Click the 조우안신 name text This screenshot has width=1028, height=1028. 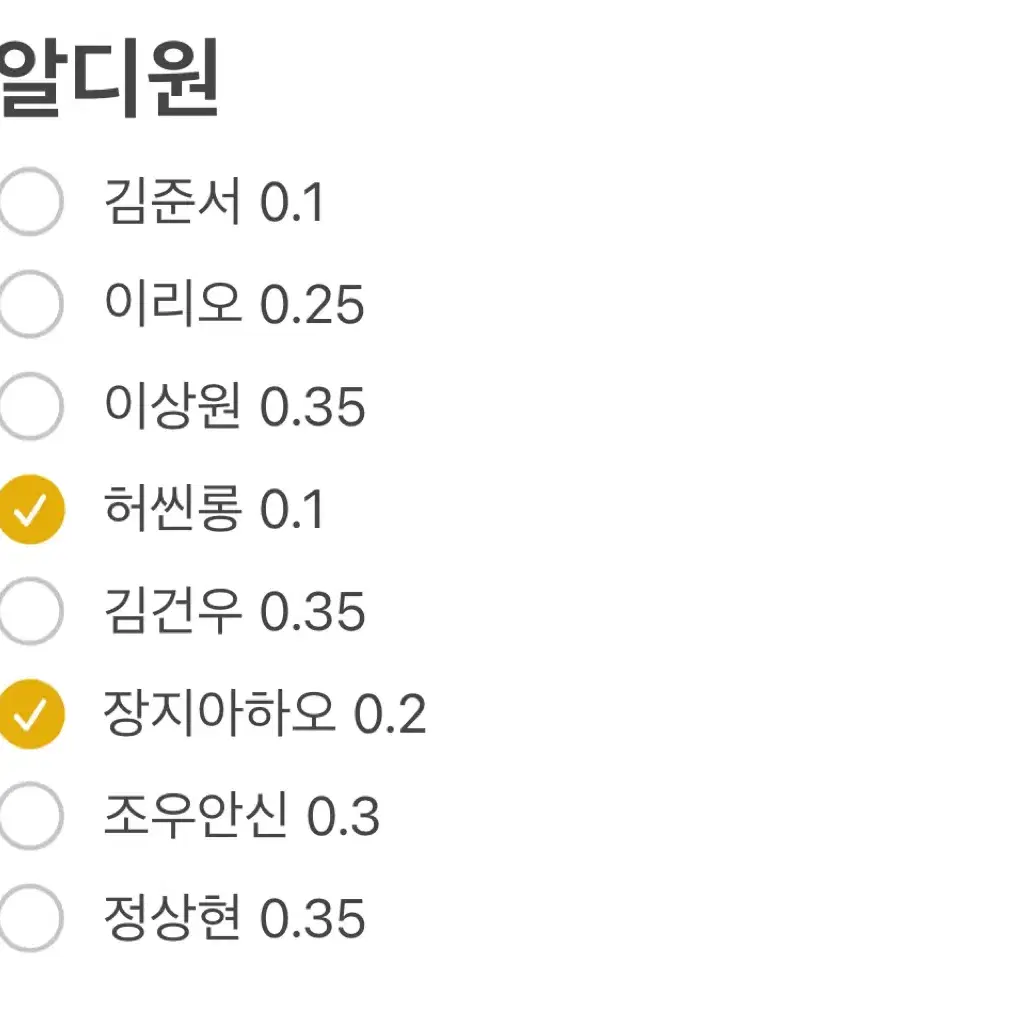click(x=195, y=817)
